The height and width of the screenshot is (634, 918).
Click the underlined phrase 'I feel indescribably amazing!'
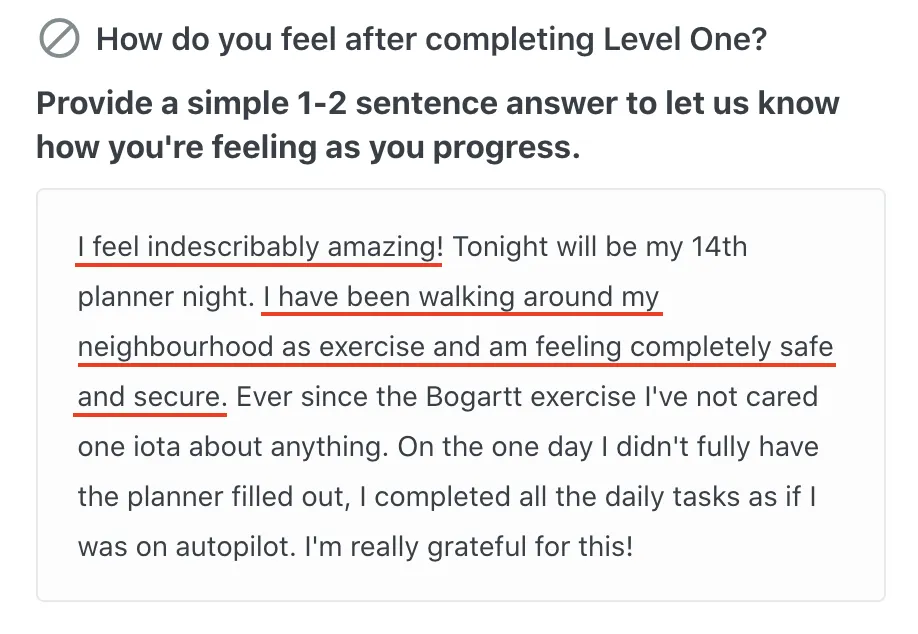pos(260,247)
